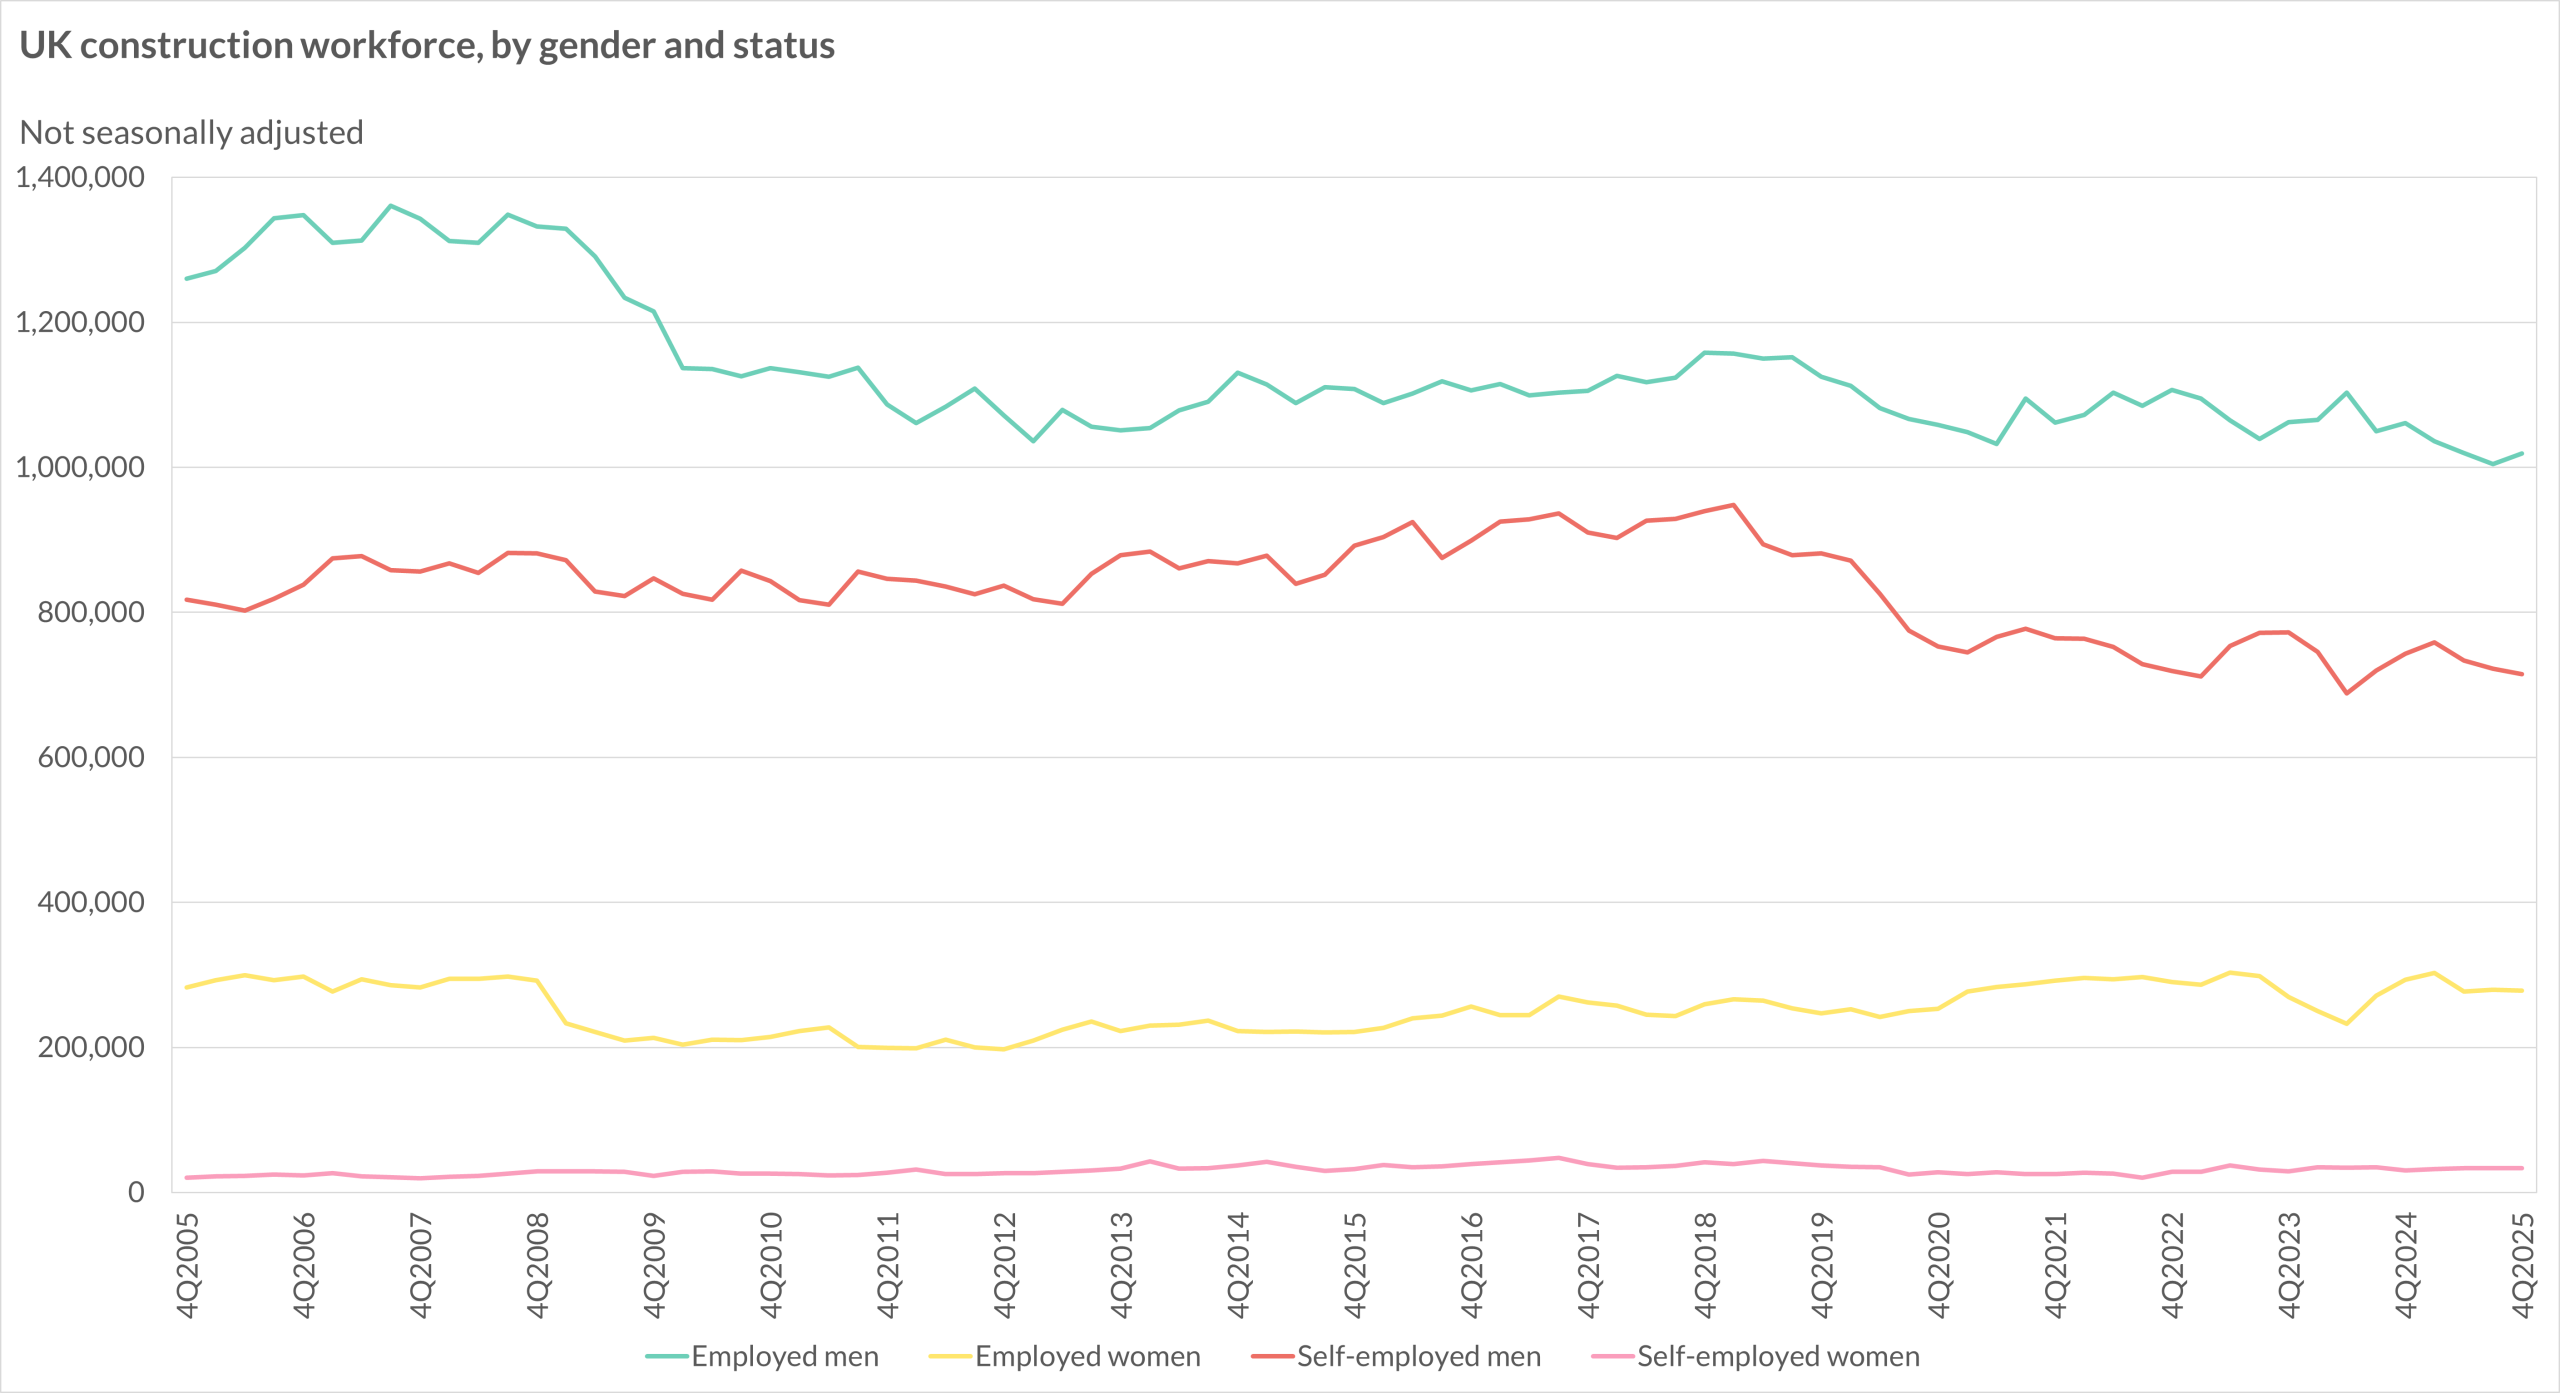Select the 4Q2009 x-axis label
This screenshot has width=2560, height=1393.
[654, 1265]
